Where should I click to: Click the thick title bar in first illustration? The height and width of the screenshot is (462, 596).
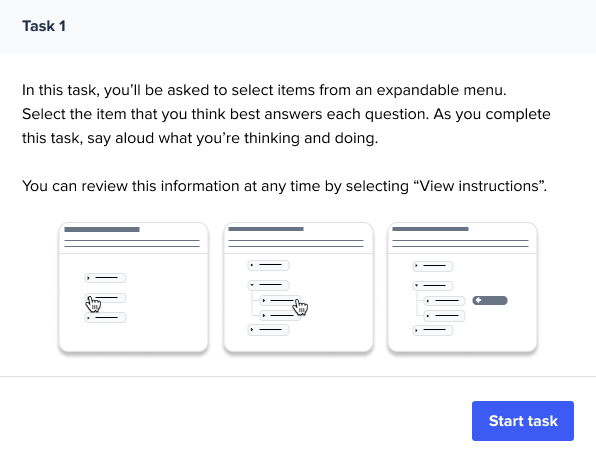coord(102,229)
